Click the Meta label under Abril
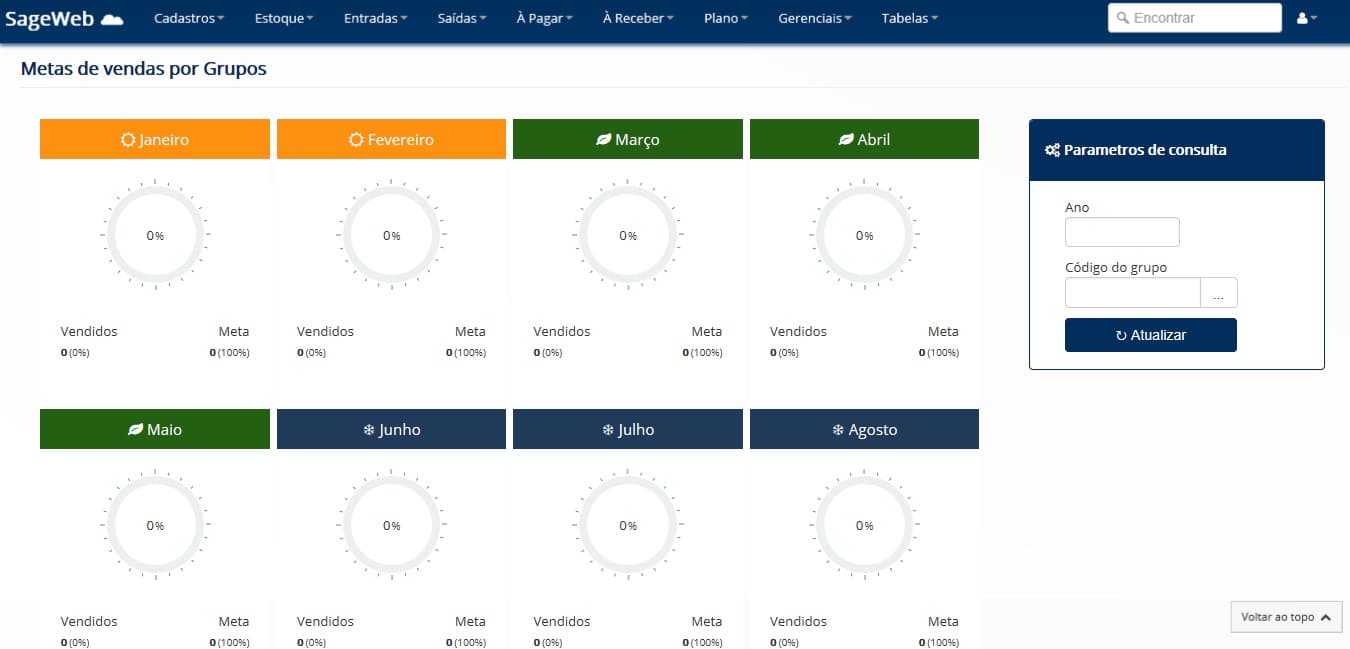Screen dimensions: 1350x649 pyautogui.click(x=943, y=331)
